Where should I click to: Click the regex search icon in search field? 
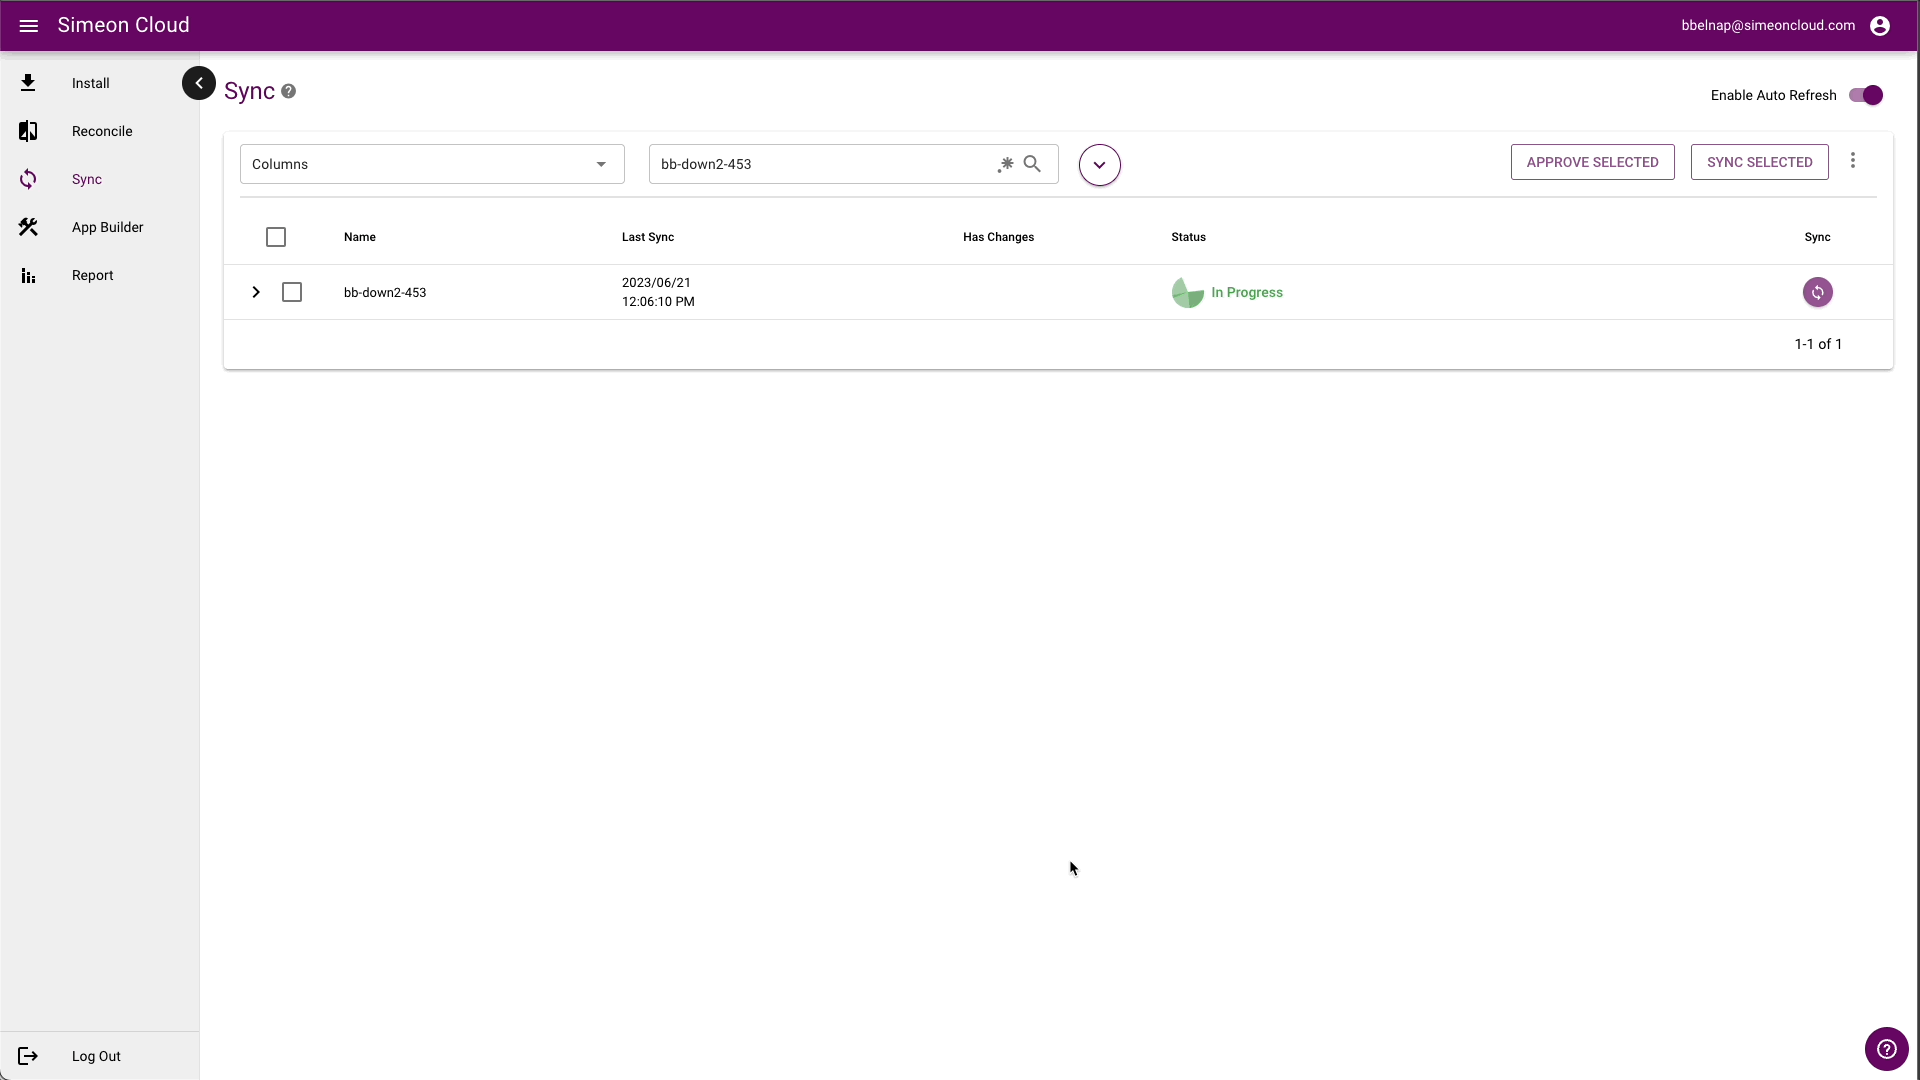(x=1006, y=165)
